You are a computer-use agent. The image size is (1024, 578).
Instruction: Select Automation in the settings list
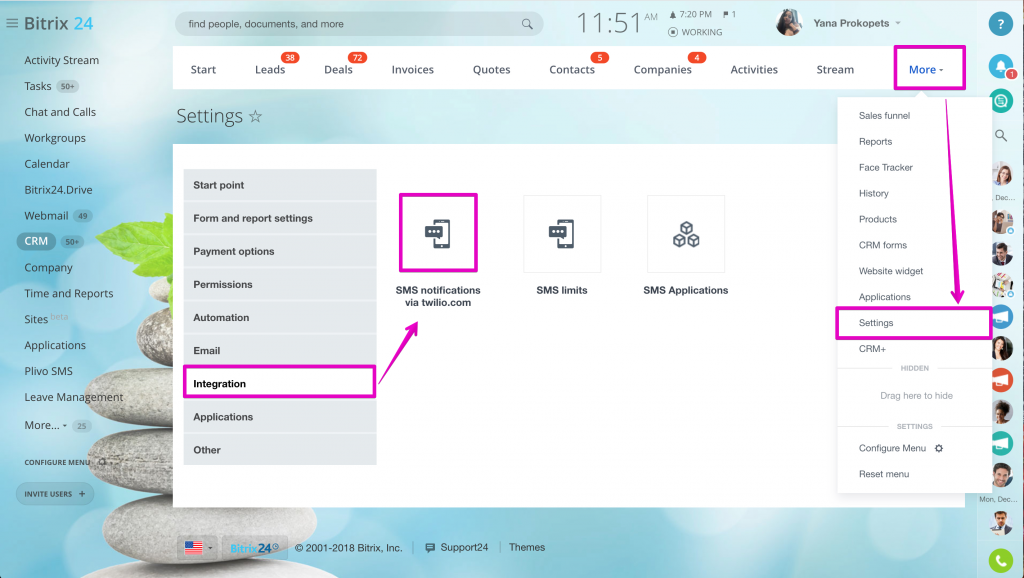(x=280, y=317)
